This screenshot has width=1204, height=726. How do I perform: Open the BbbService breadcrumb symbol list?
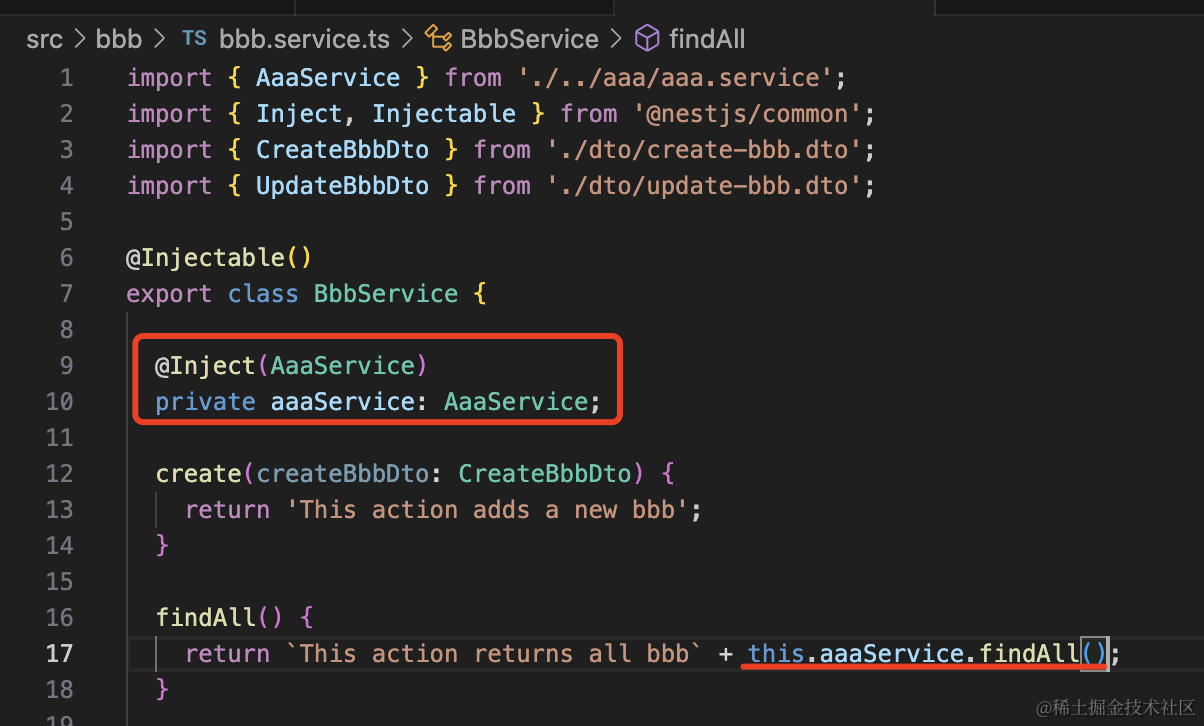tap(529, 39)
